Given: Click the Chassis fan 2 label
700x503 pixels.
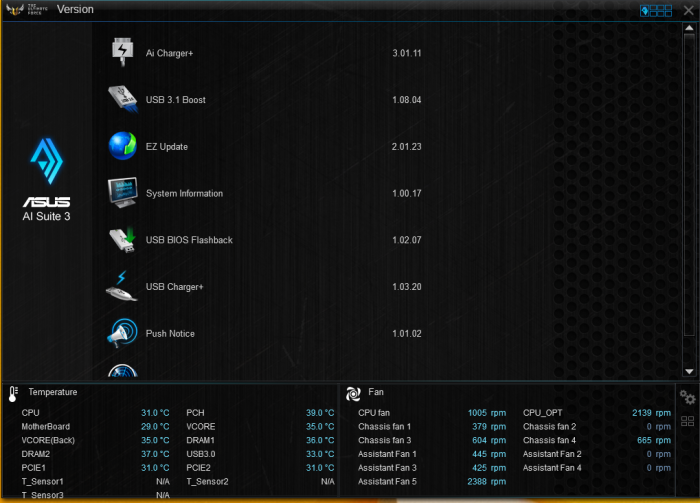Looking at the screenshot, I should click(x=549, y=427).
